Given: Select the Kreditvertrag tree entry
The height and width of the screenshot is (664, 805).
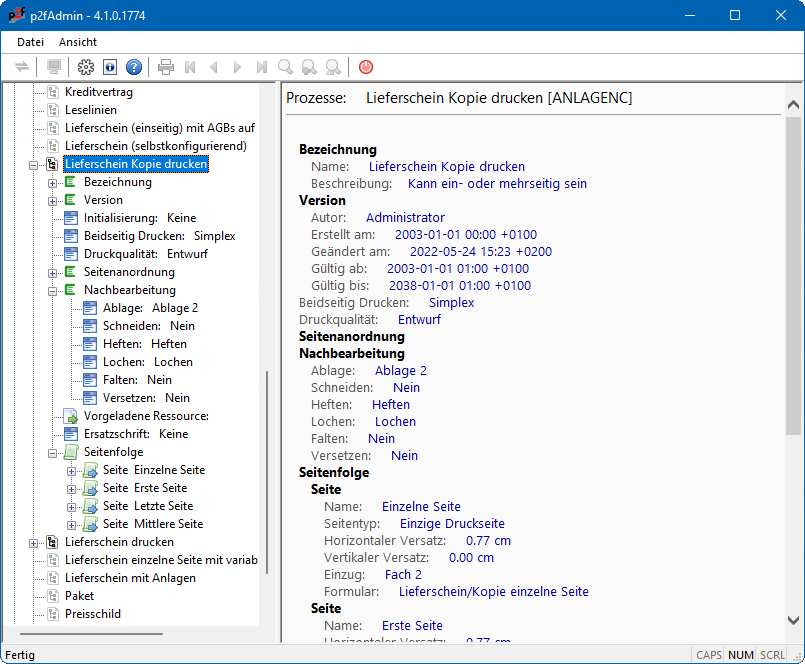Looking at the screenshot, I should pyautogui.click(x=98, y=92).
